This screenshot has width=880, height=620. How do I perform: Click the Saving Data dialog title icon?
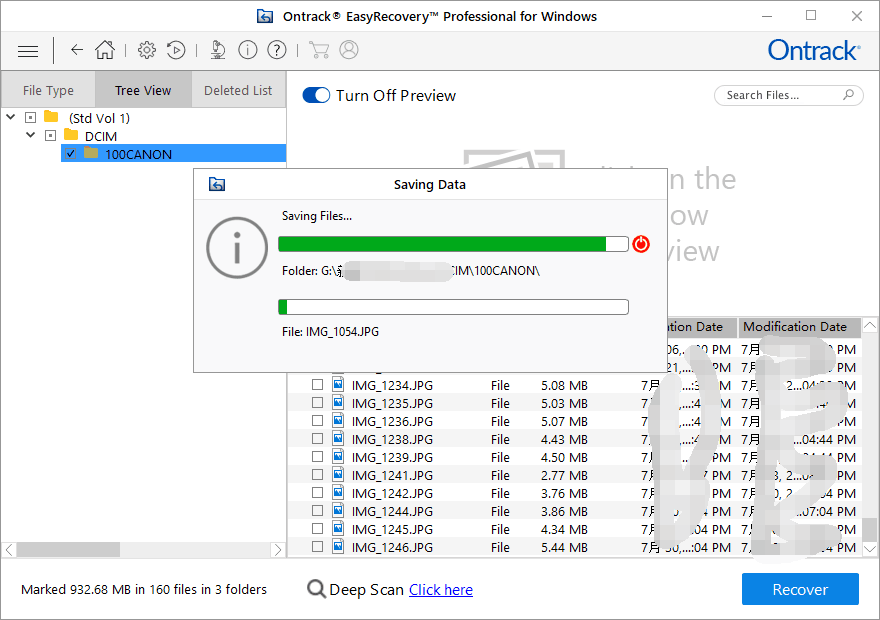point(217,184)
